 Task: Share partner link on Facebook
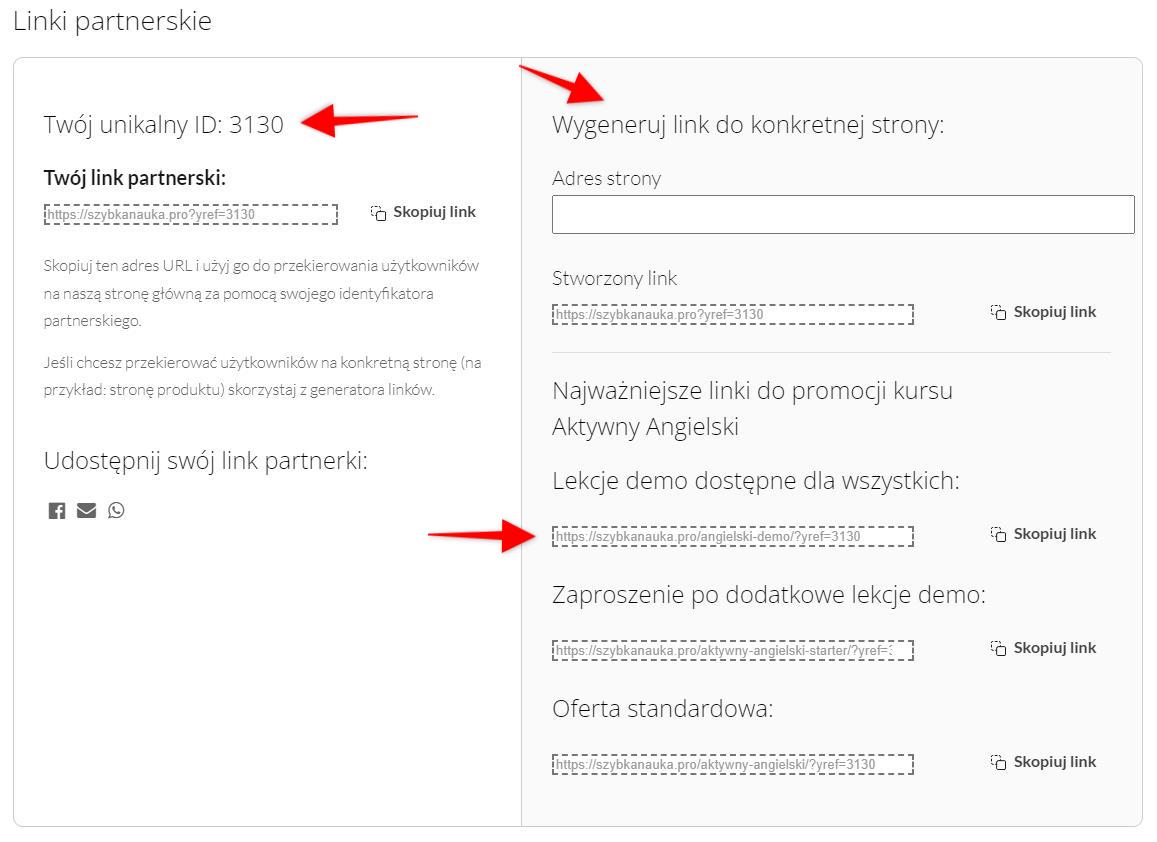57,511
